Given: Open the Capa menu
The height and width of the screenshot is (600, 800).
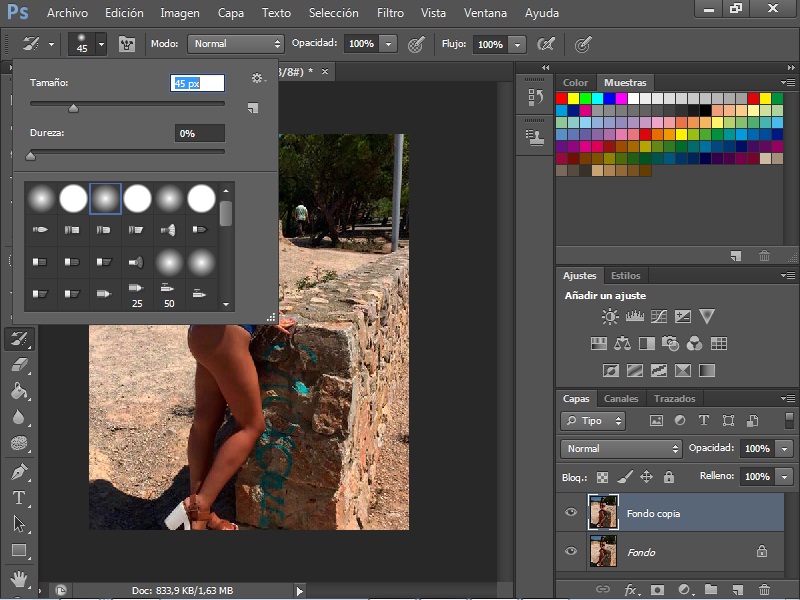Looking at the screenshot, I should [231, 13].
